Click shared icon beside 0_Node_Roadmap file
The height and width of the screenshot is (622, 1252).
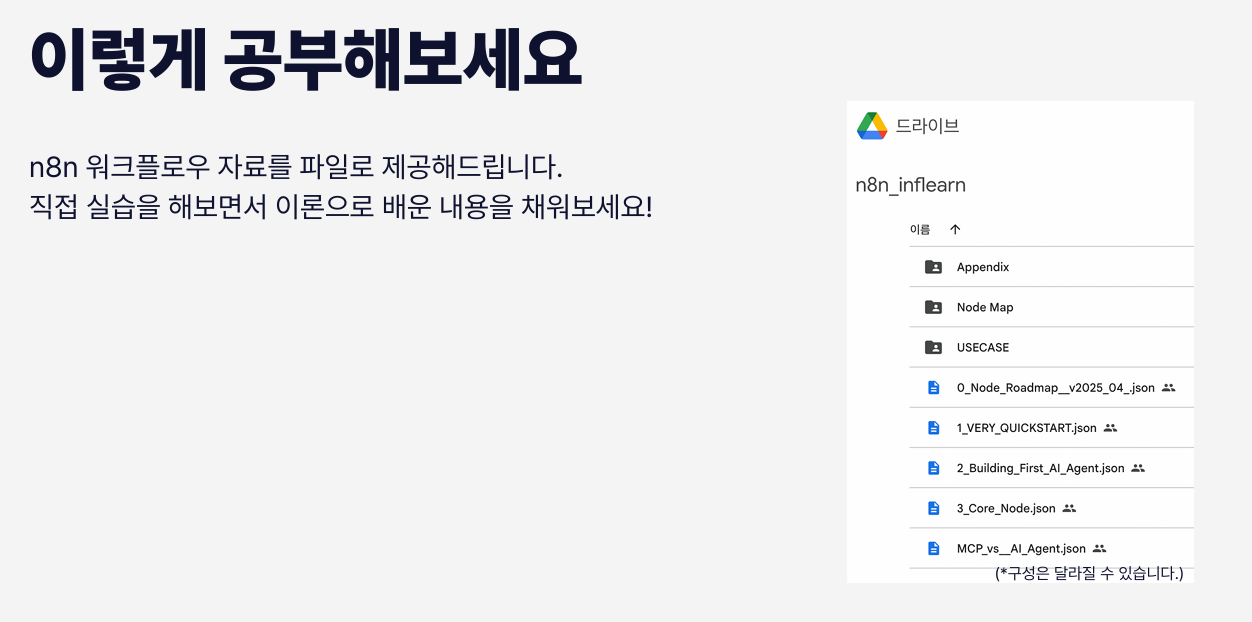pos(1169,387)
